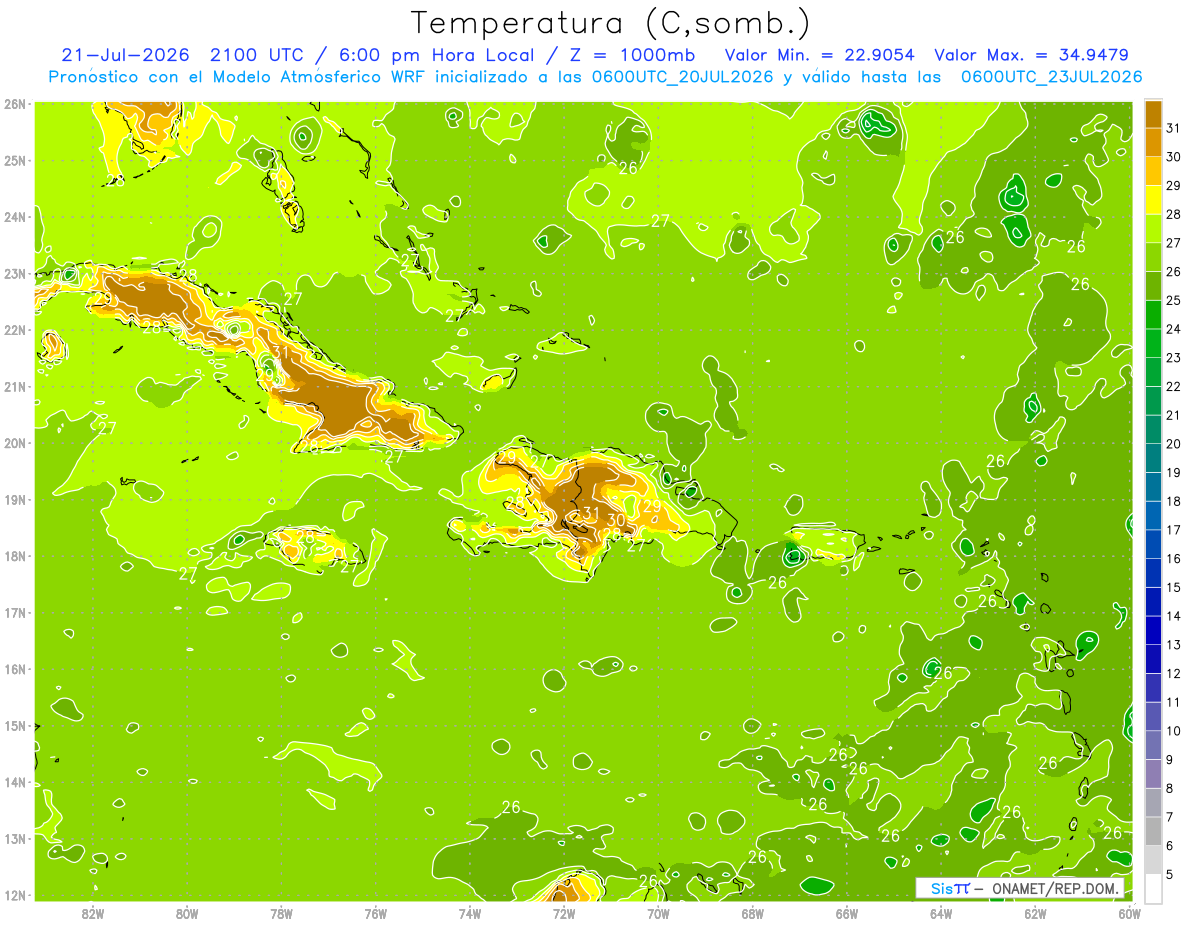The width and height of the screenshot is (1200, 927).
Task: Click the colorbar label '31'
Action: 1174,128
